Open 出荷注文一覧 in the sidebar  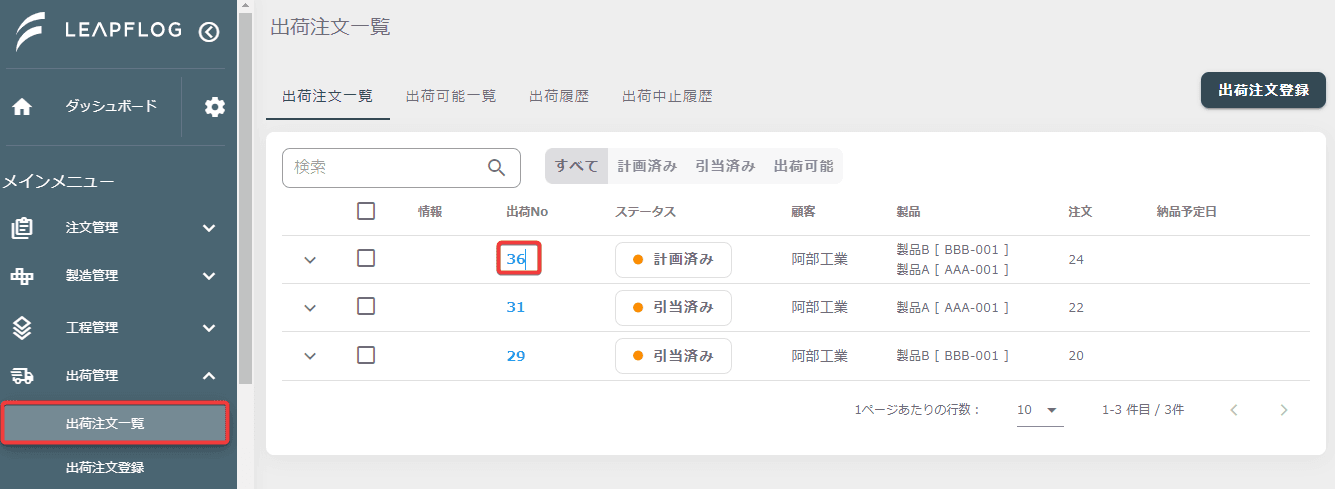115,423
